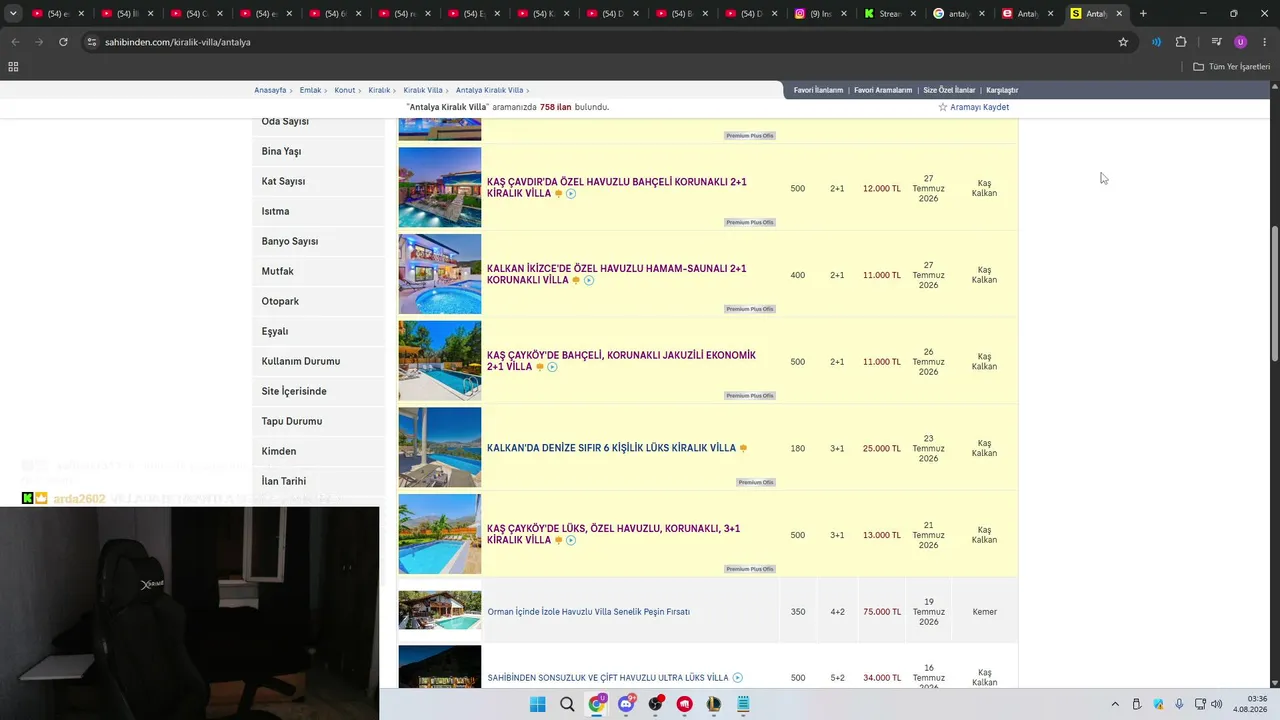Open the media controls toolbar icon
This screenshot has height=720, width=1280.
(1216, 42)
